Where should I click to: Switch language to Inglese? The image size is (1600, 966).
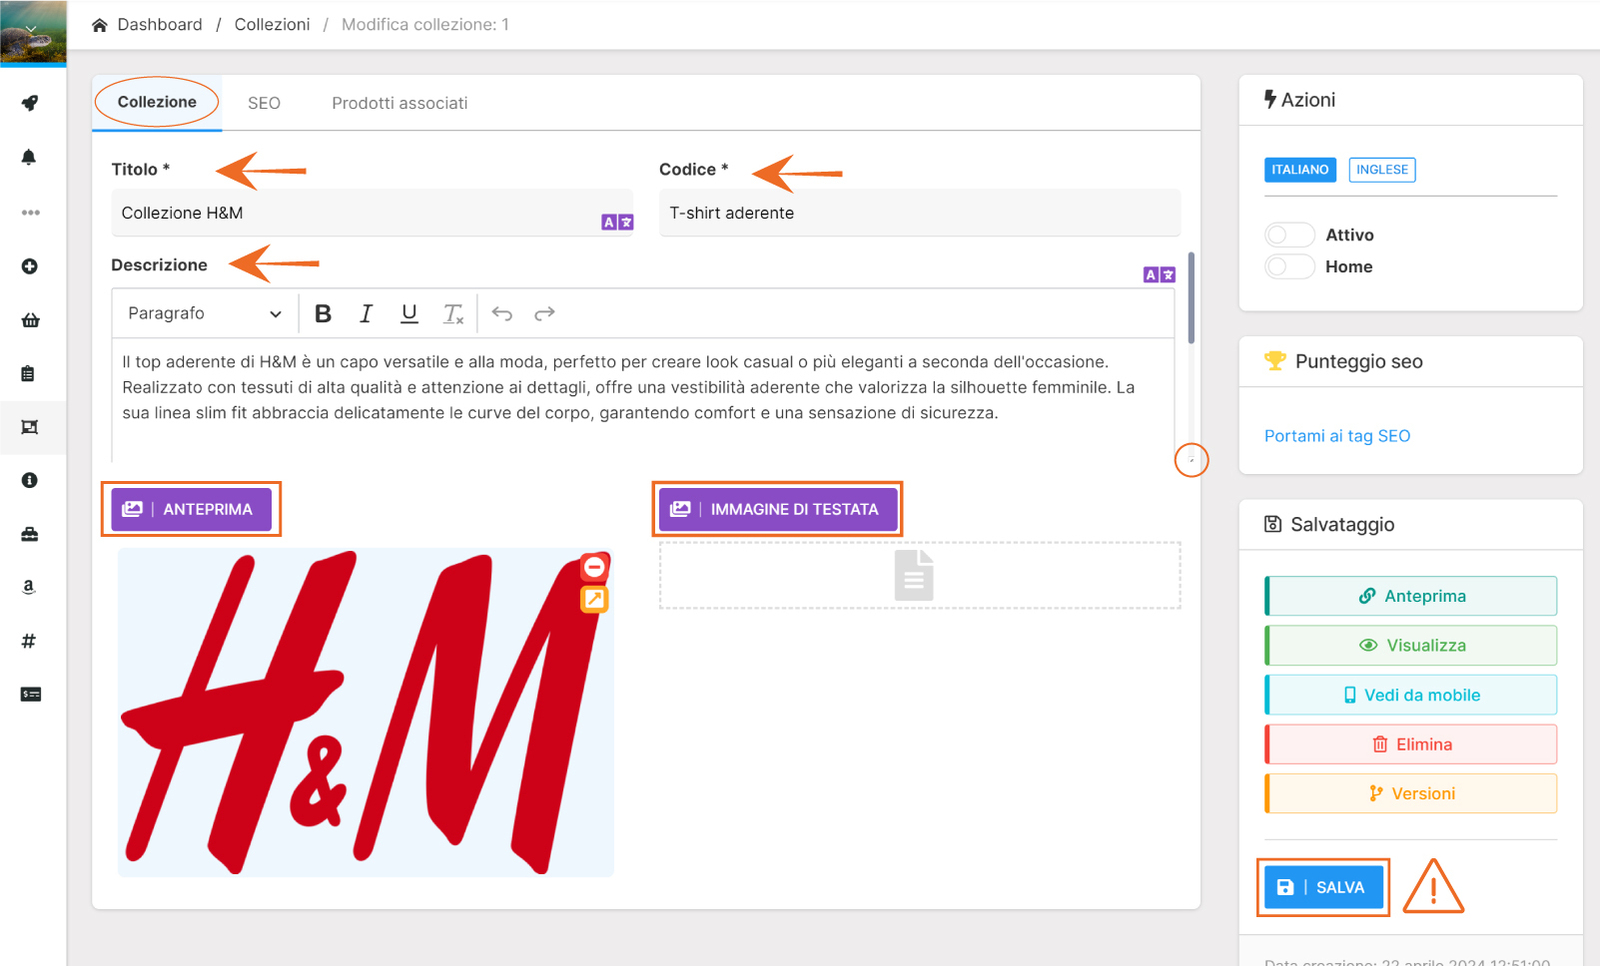(1381, 170)
